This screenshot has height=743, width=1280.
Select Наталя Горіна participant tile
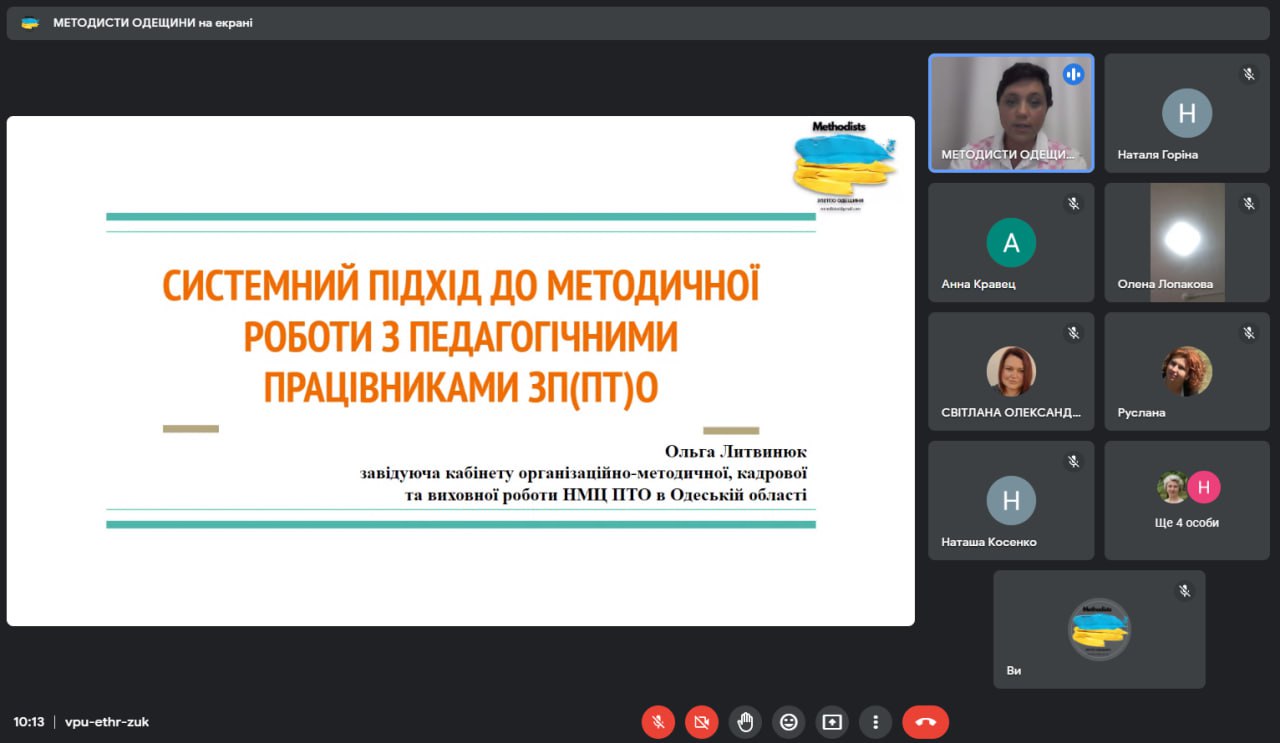(1186, 113)
